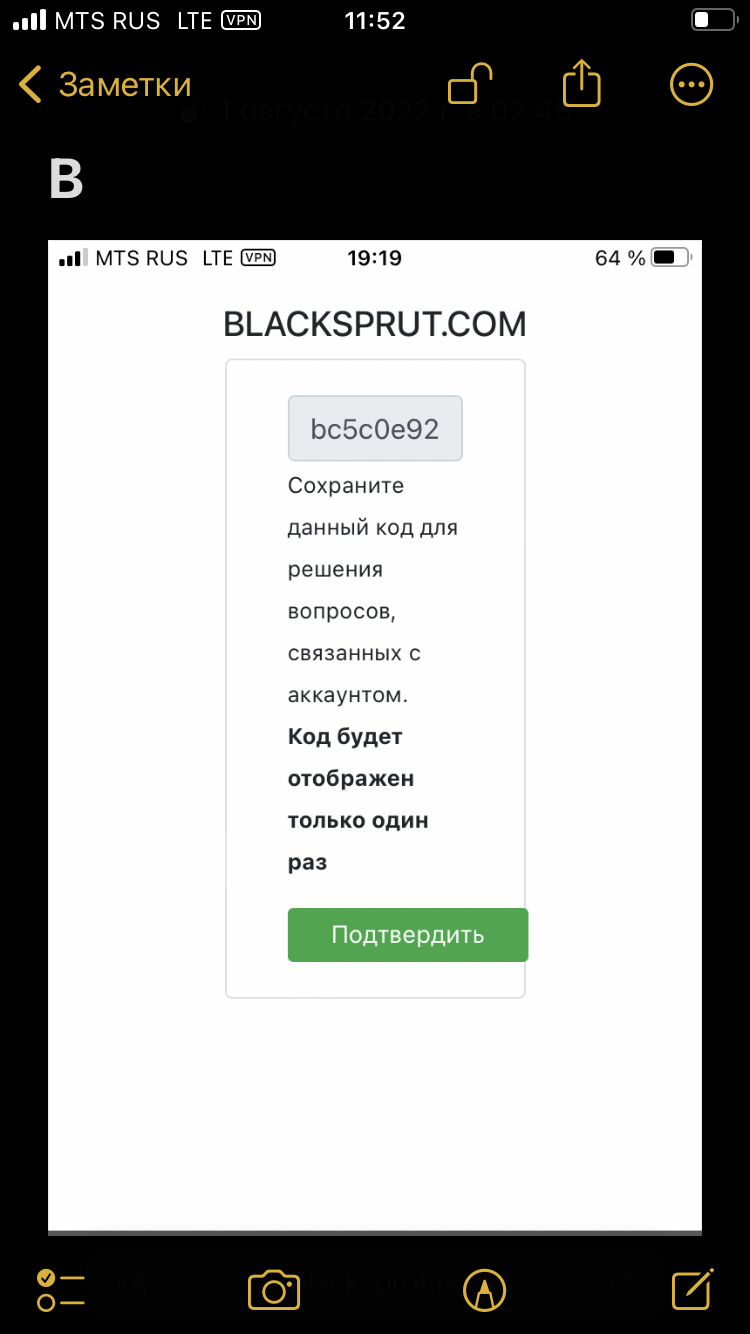This screenshot has height=1334, width=750.
Task: Tap the top status bar VPN badge
Action: (x=241, y=20)
